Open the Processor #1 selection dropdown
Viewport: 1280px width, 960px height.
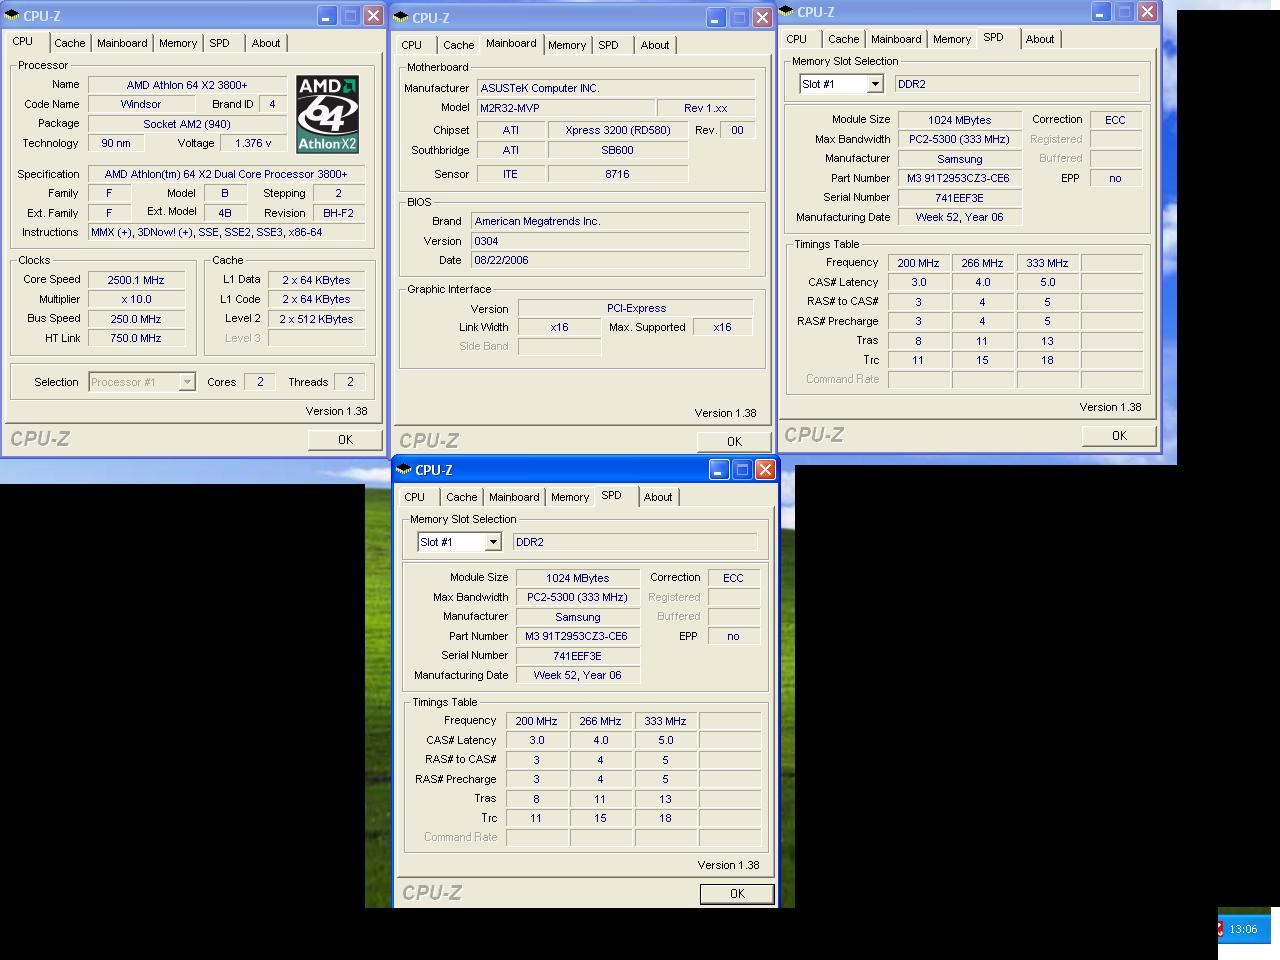point(187,382)
